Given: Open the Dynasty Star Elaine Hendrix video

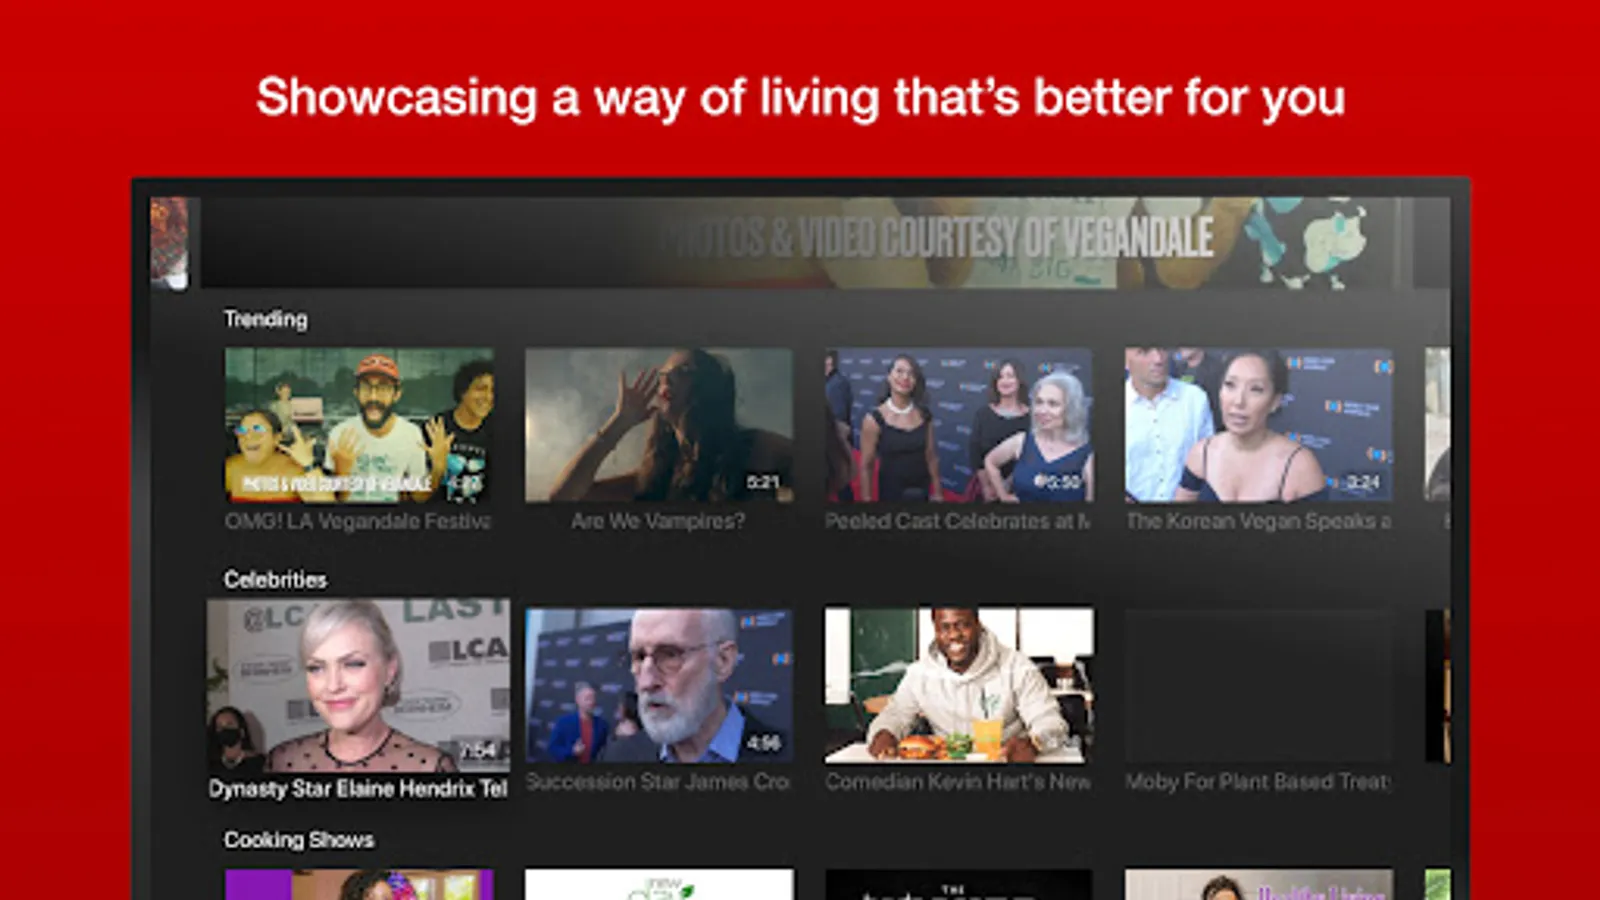Looking at the screenshot, I should (x=358, y=686).
